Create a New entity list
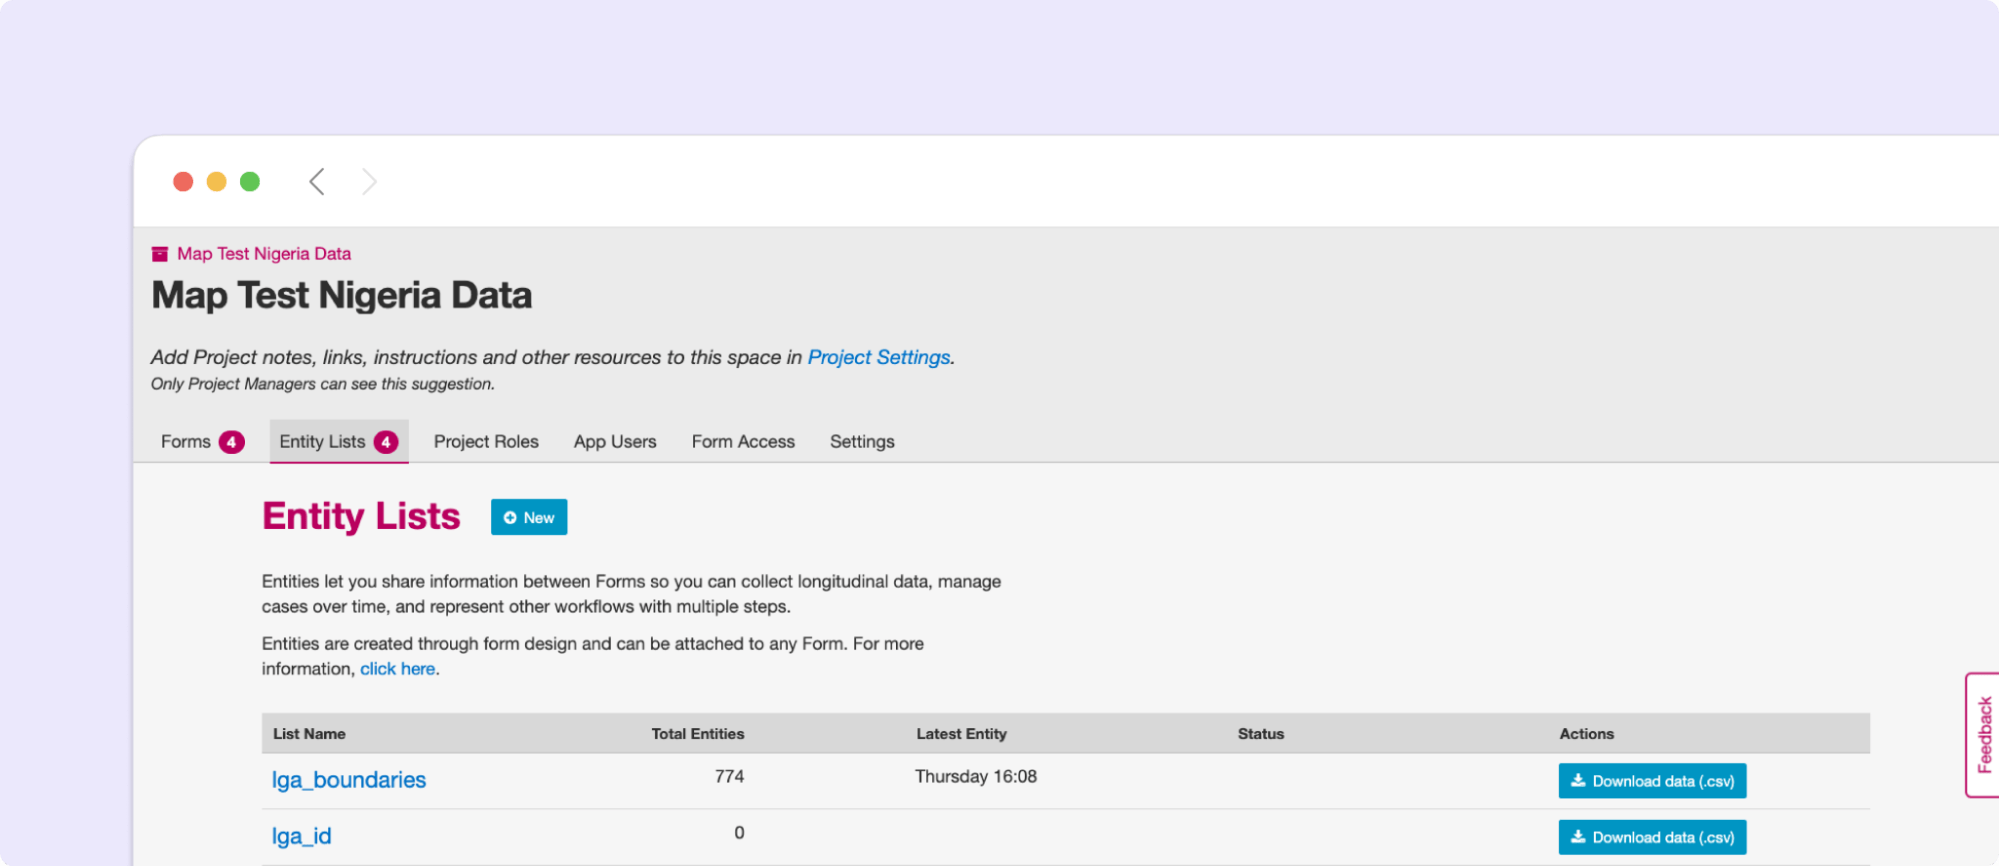The height and width of the screenshot is (866, 1999). tap(529, 517)
